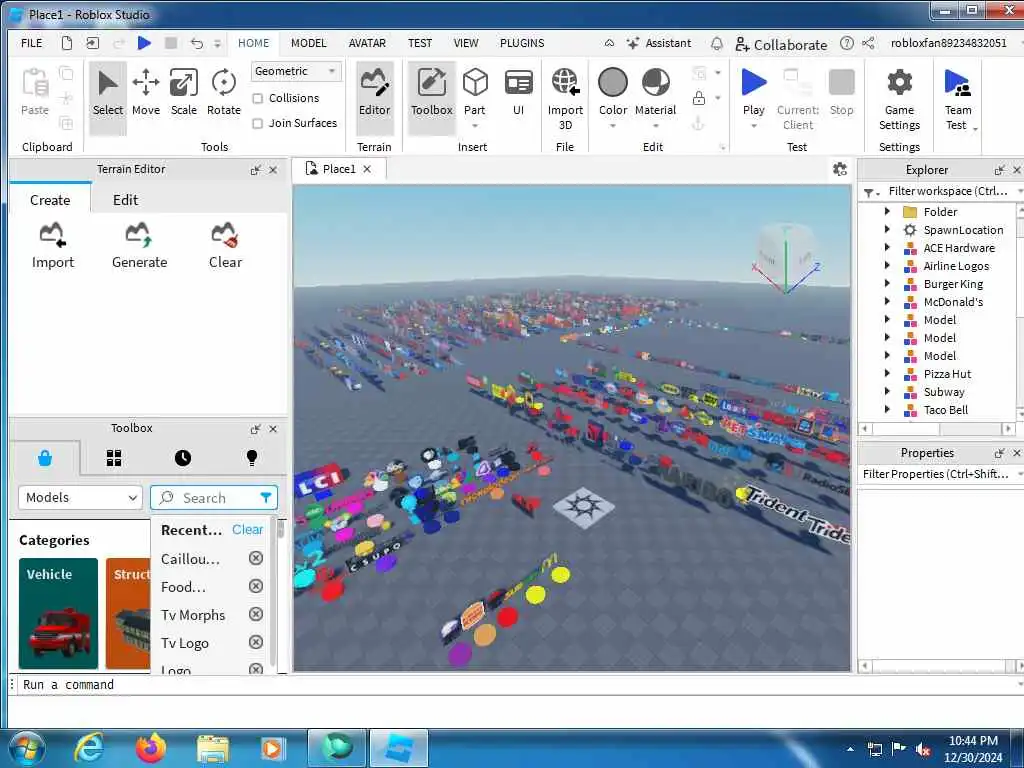
Task: Select Subway in Explorer
Action: coord(944,392)
